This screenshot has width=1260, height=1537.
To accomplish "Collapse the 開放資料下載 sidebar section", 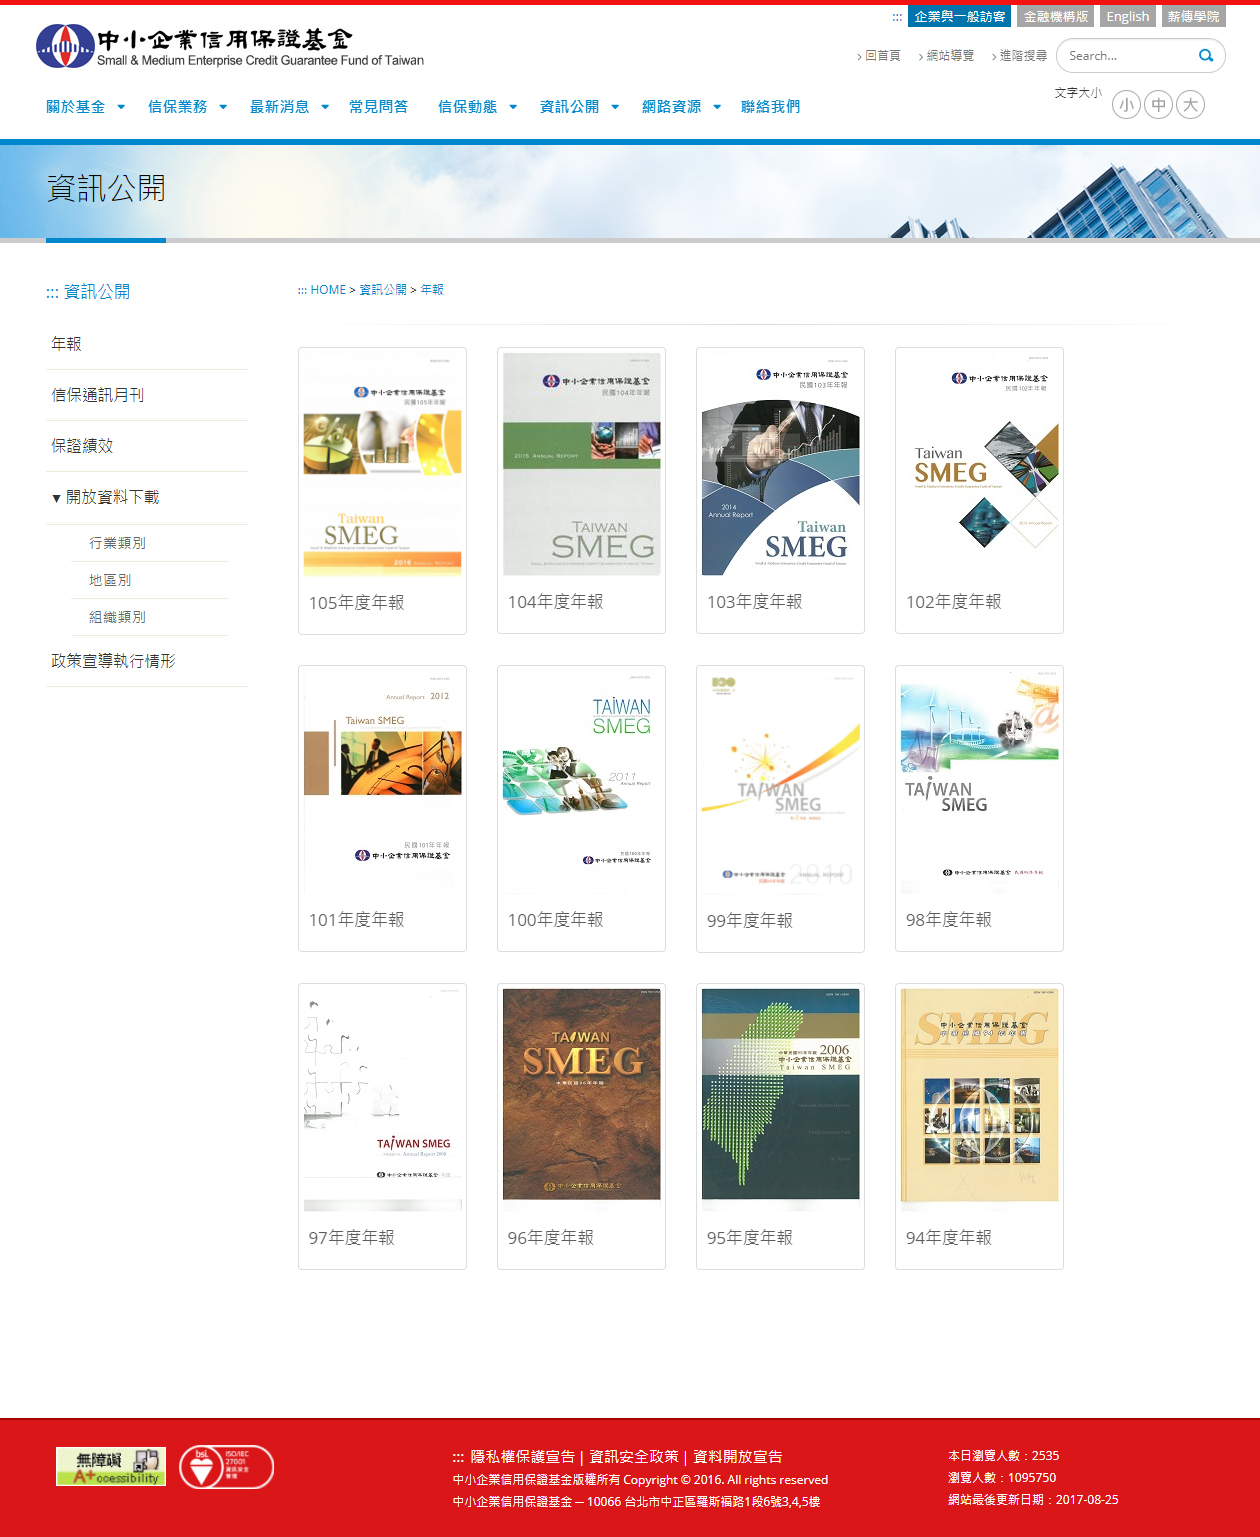I will tap(105, 497).
